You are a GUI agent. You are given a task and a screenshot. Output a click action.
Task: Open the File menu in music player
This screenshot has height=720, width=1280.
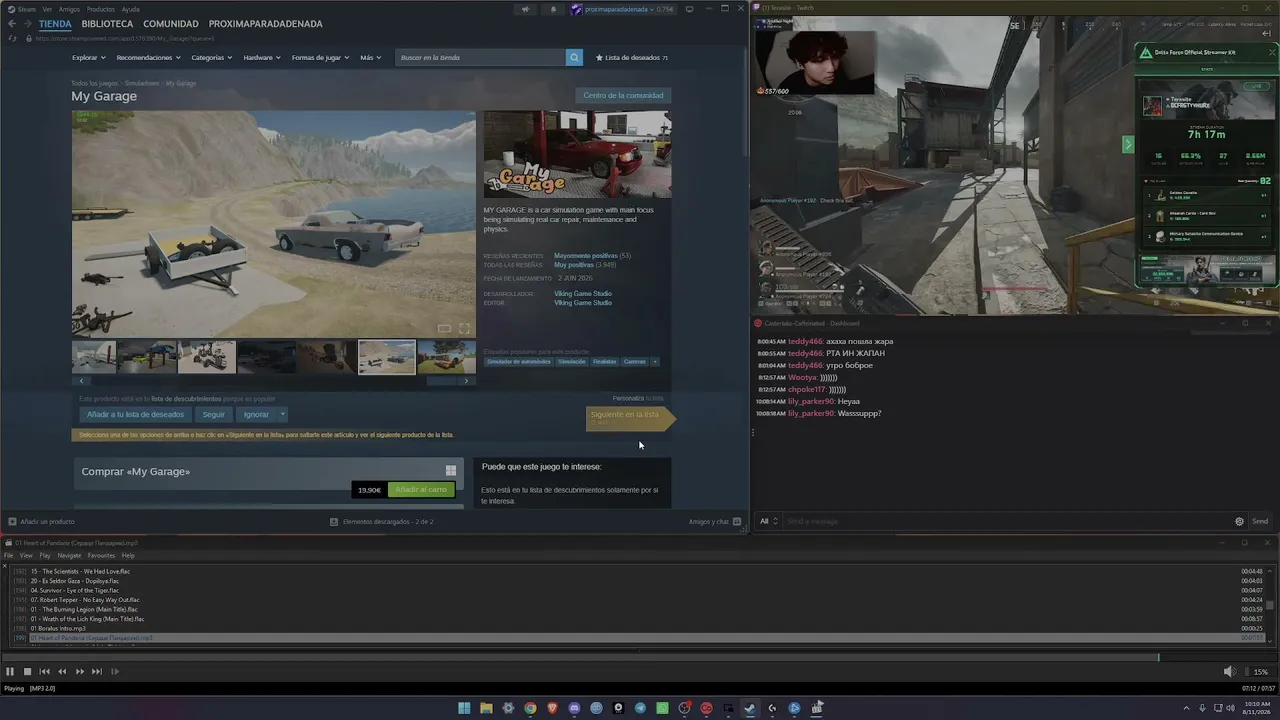point(8,556)
